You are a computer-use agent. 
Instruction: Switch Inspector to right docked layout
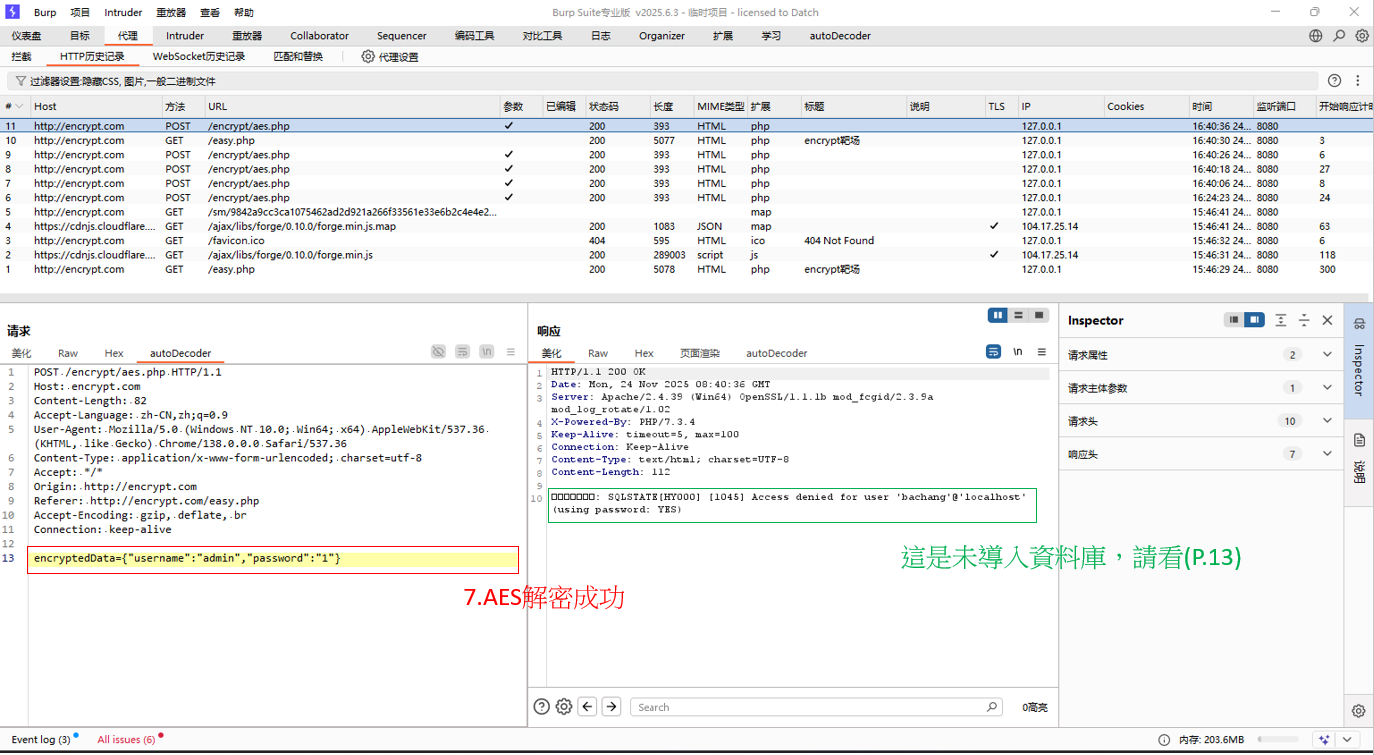tap(1255, 320)
